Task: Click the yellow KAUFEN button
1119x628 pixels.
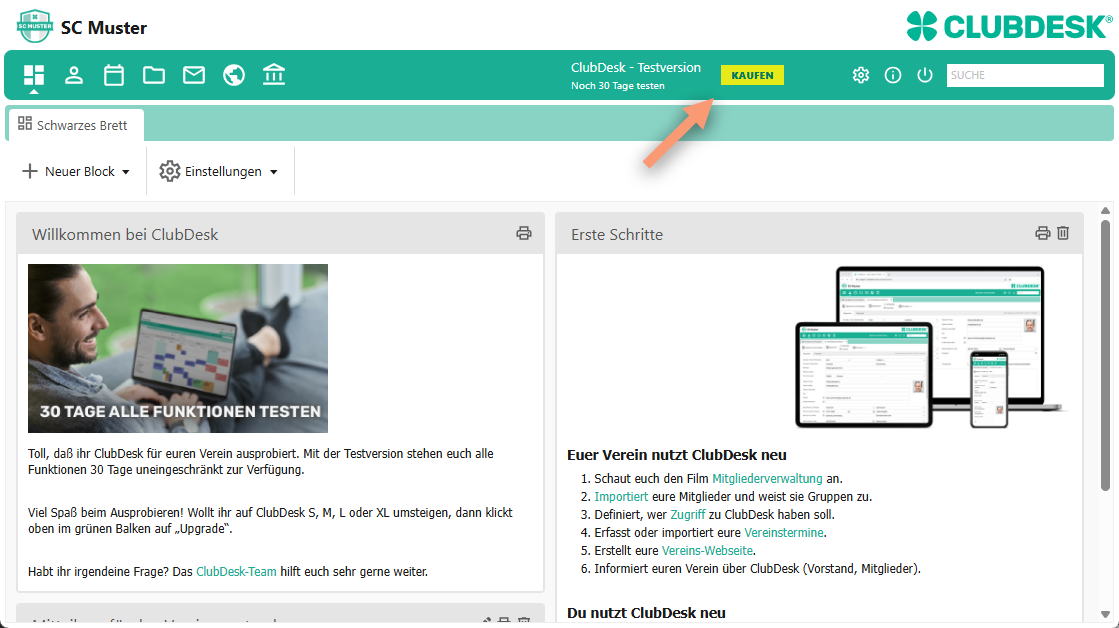Action: [x=752, y=75]
